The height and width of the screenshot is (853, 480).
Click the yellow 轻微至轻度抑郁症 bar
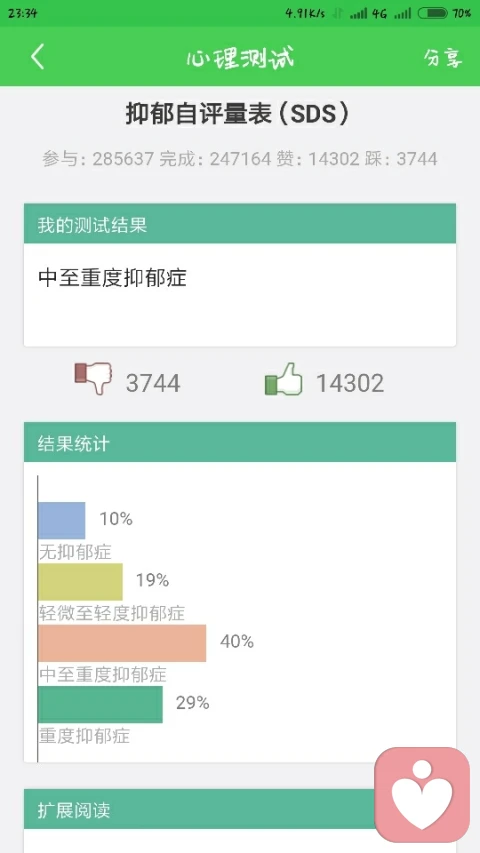tap(81, 582)
